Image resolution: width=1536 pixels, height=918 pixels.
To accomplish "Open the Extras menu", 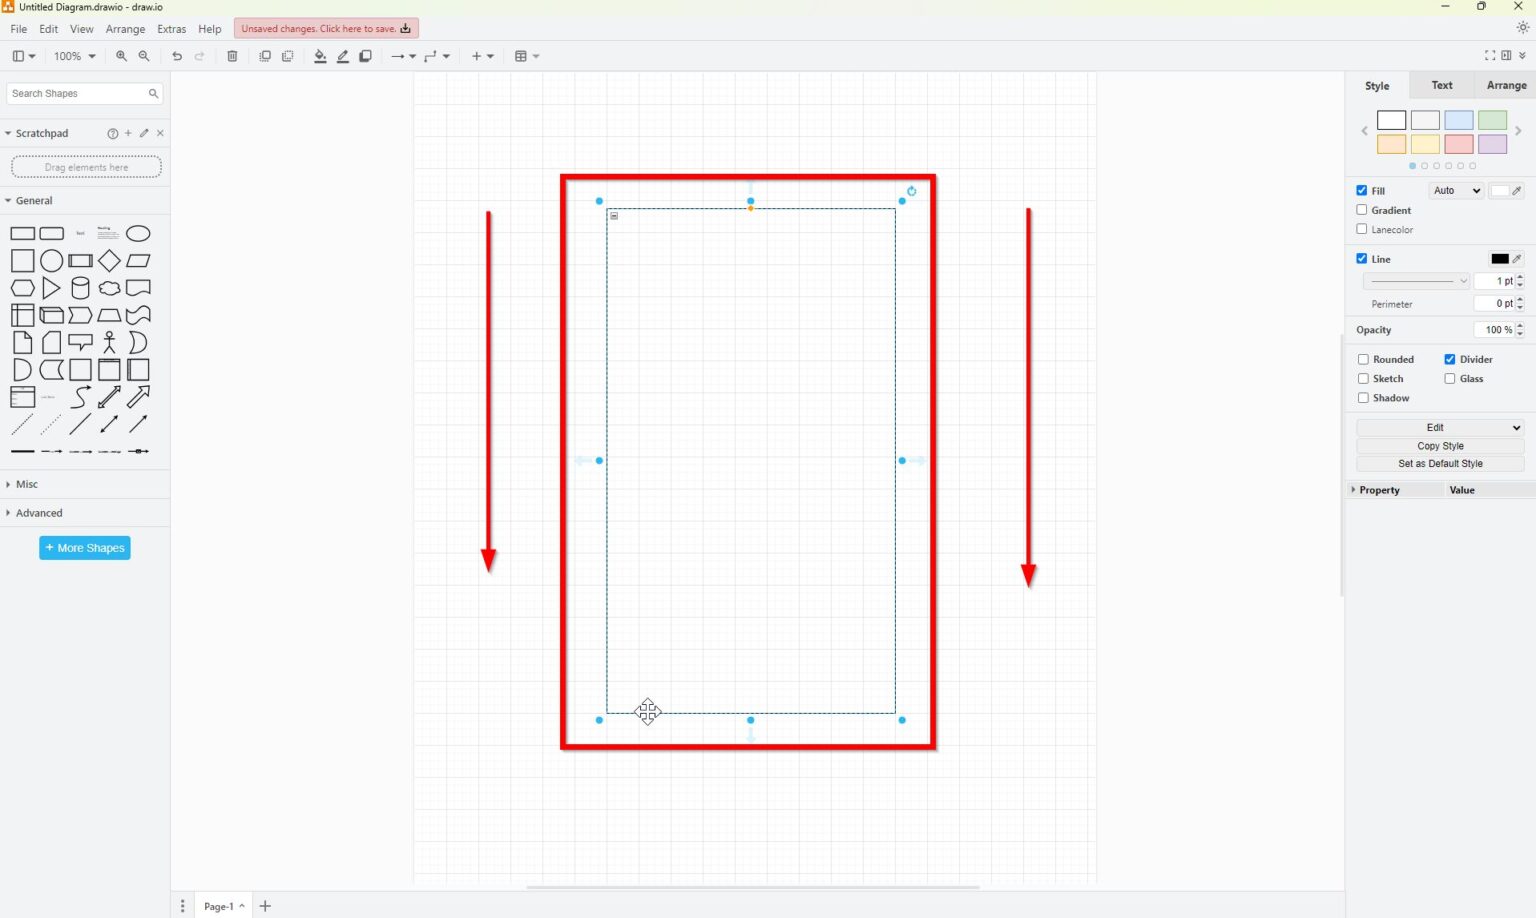I will click(171, 29).
